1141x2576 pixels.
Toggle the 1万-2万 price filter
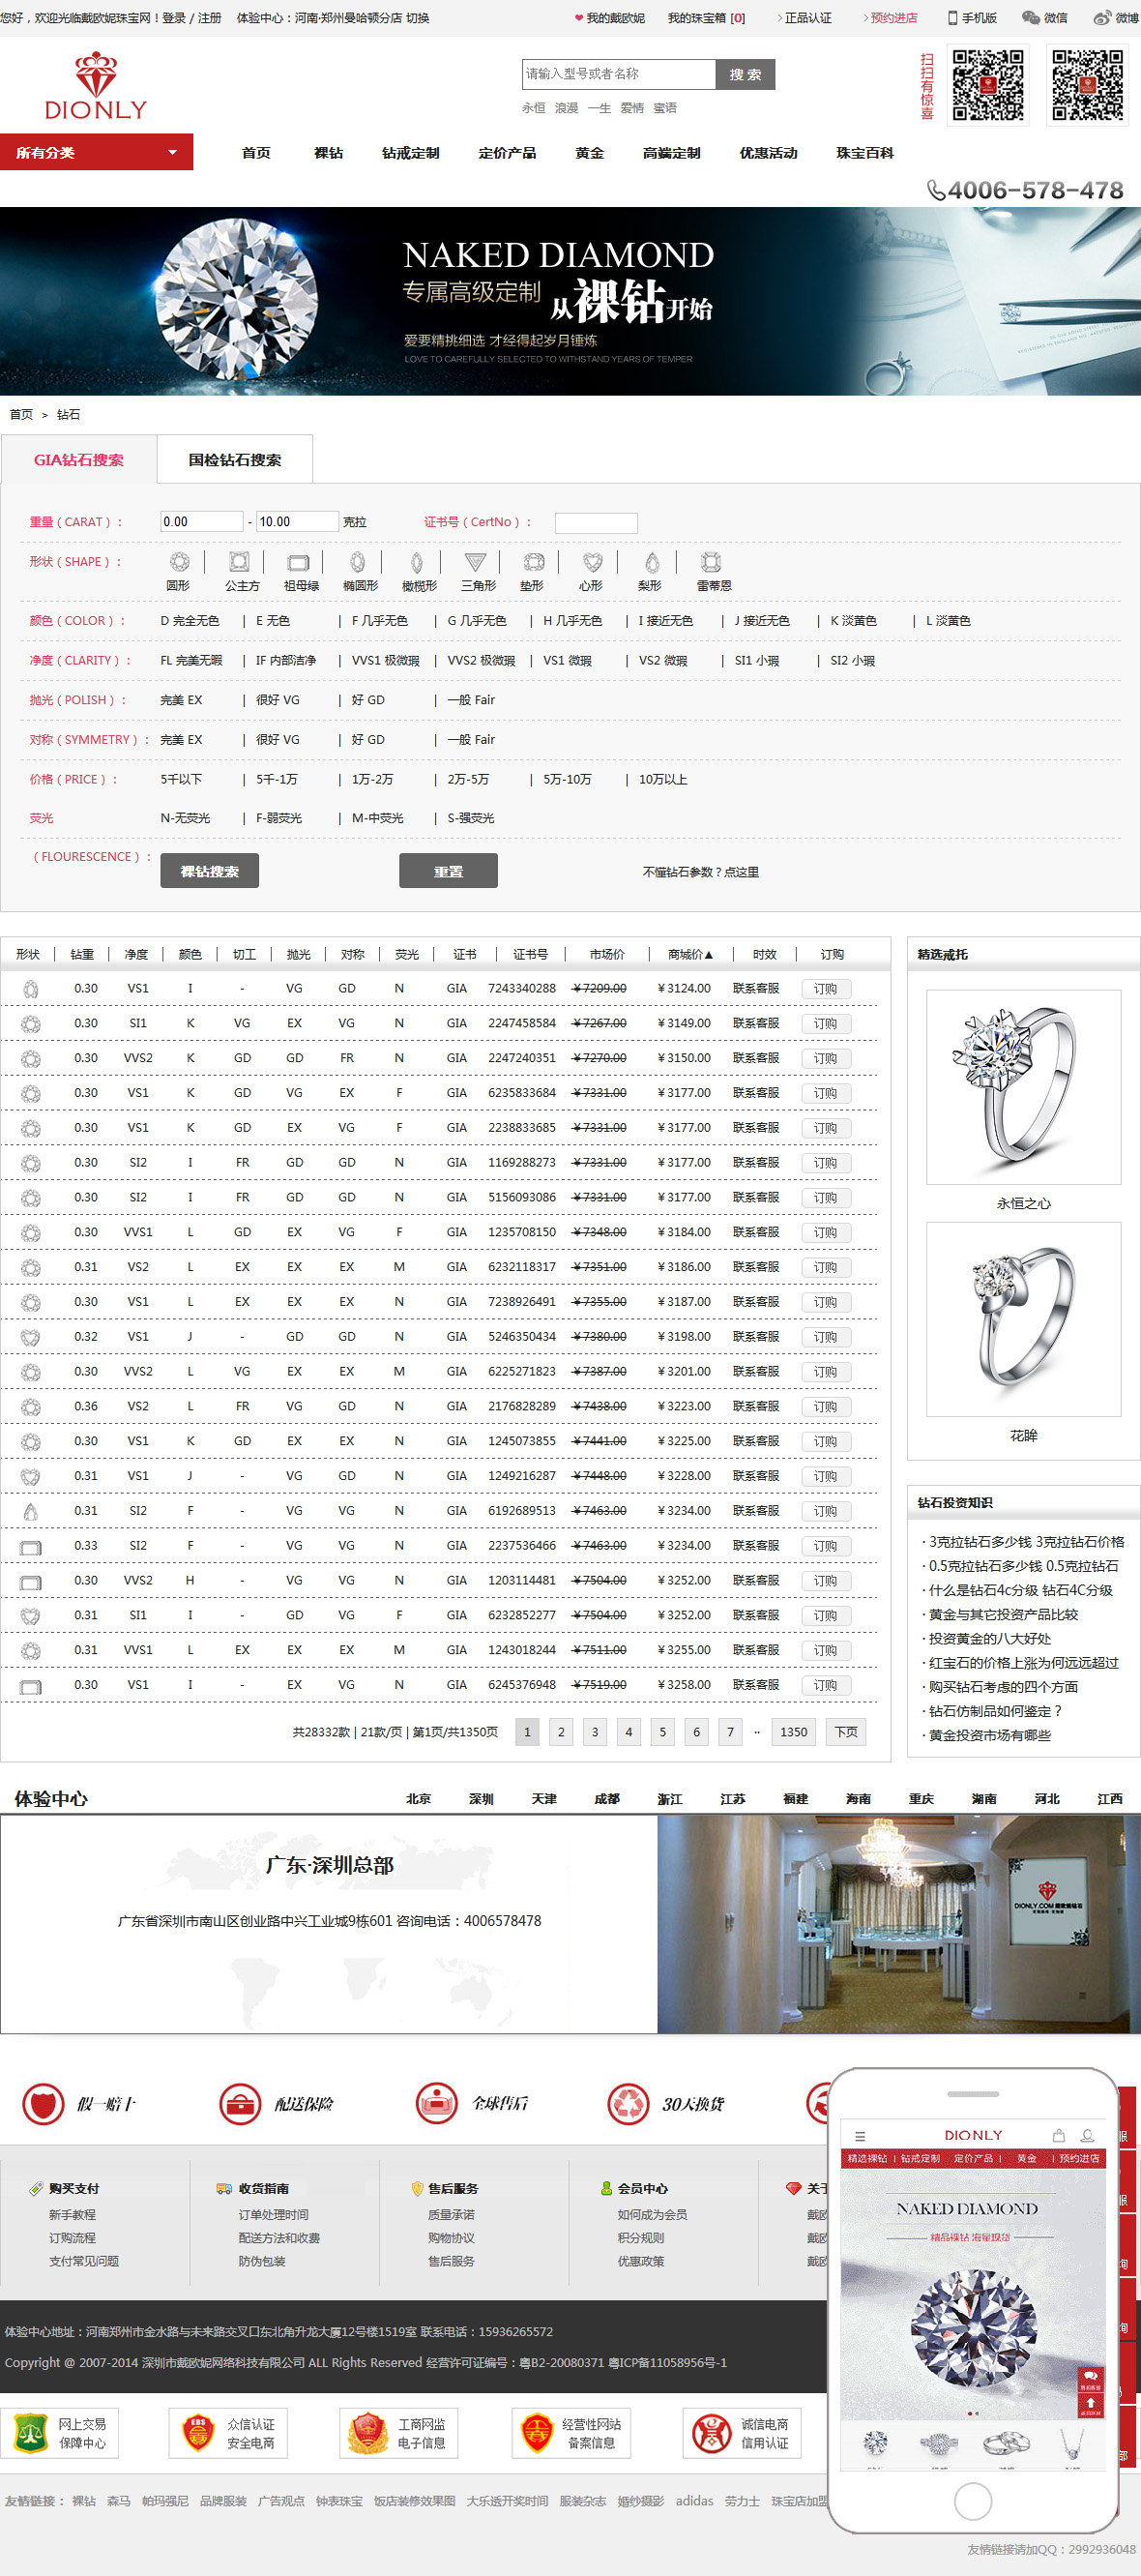[372, 780]
